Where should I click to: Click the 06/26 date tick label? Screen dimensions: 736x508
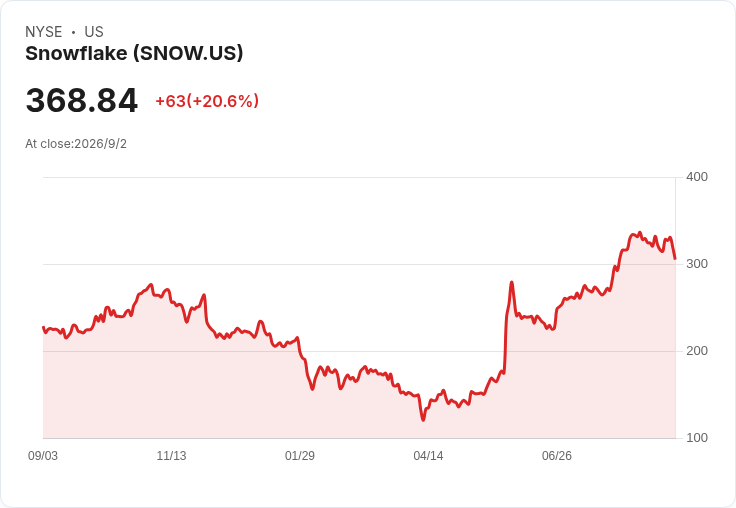[557, 456]
